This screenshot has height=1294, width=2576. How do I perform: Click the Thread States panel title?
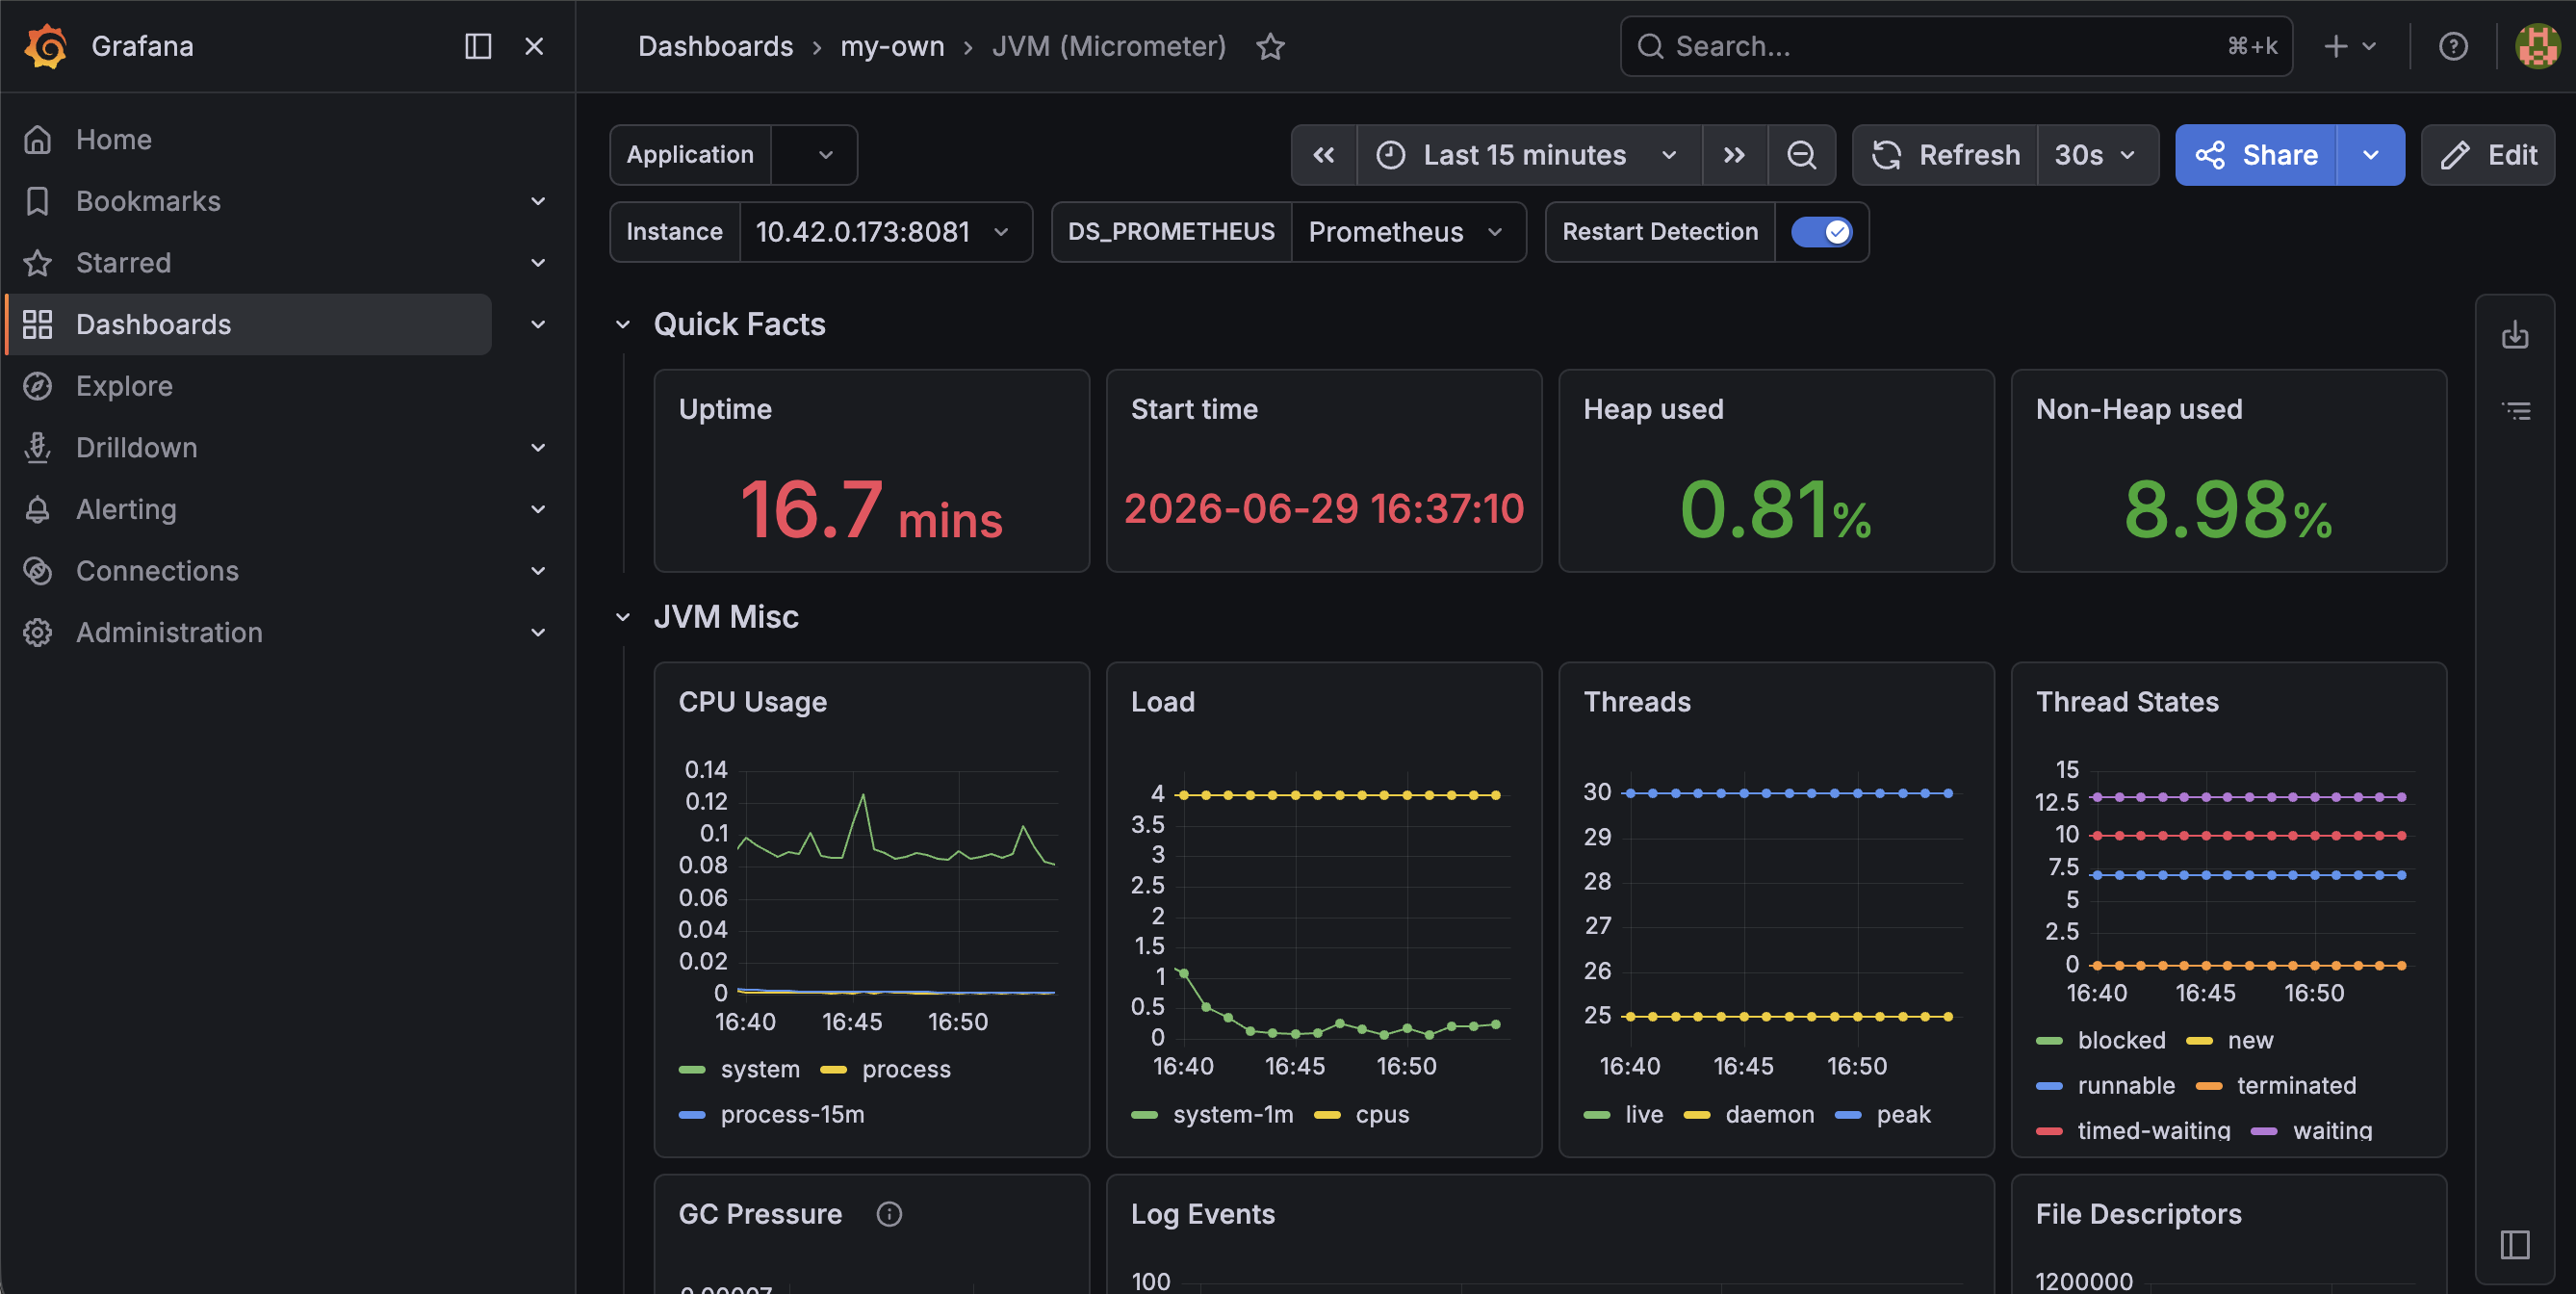click(2127, 702)
